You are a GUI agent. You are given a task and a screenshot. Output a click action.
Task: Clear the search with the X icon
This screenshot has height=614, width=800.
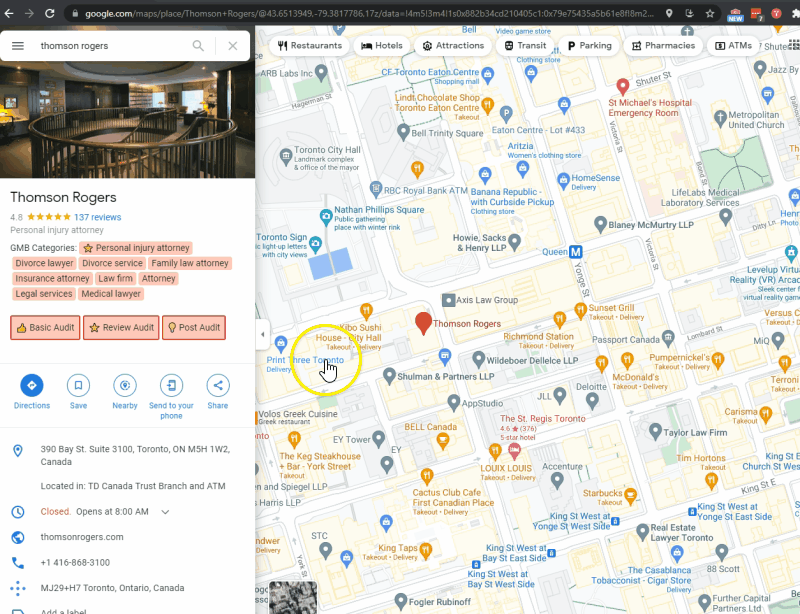click(233, 46)
